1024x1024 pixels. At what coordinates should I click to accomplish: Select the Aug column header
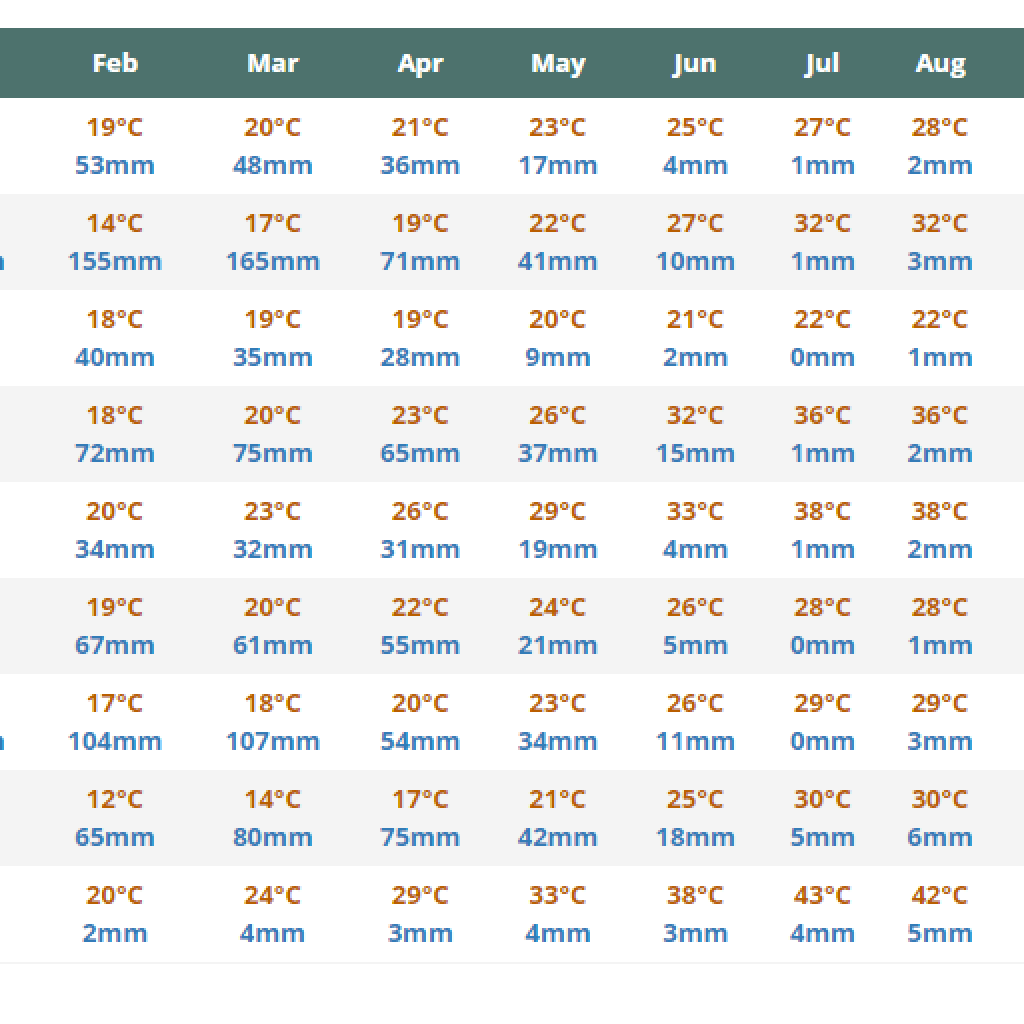tap(940, 64)
